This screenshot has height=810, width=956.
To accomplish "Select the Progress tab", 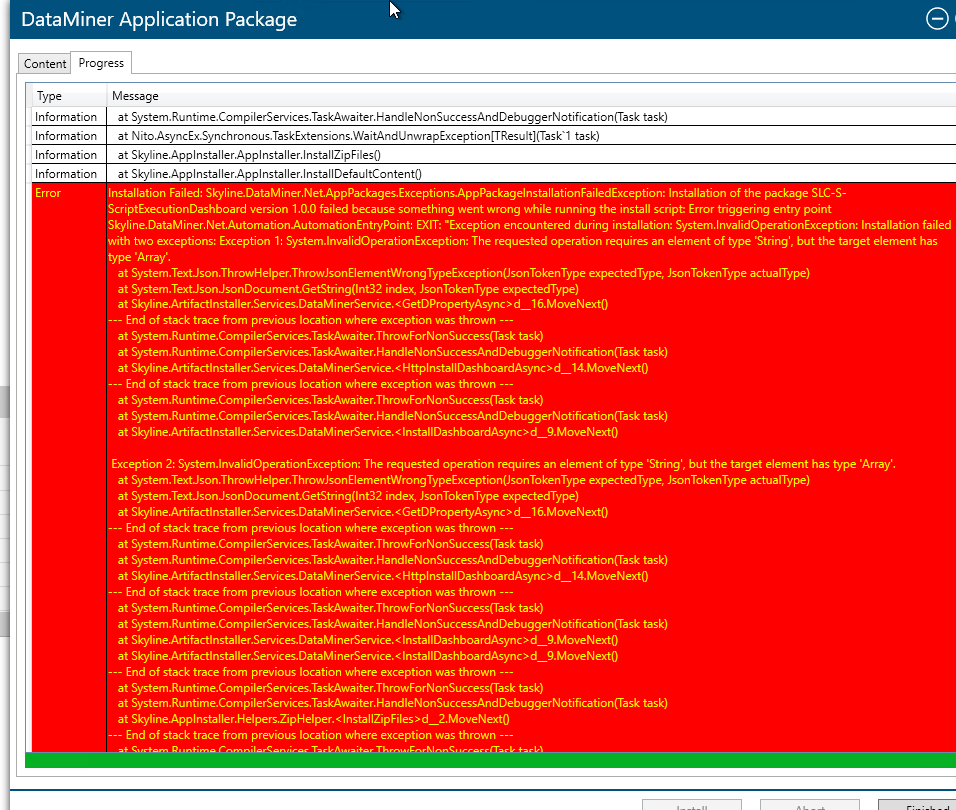I will (x=101, y=63).
